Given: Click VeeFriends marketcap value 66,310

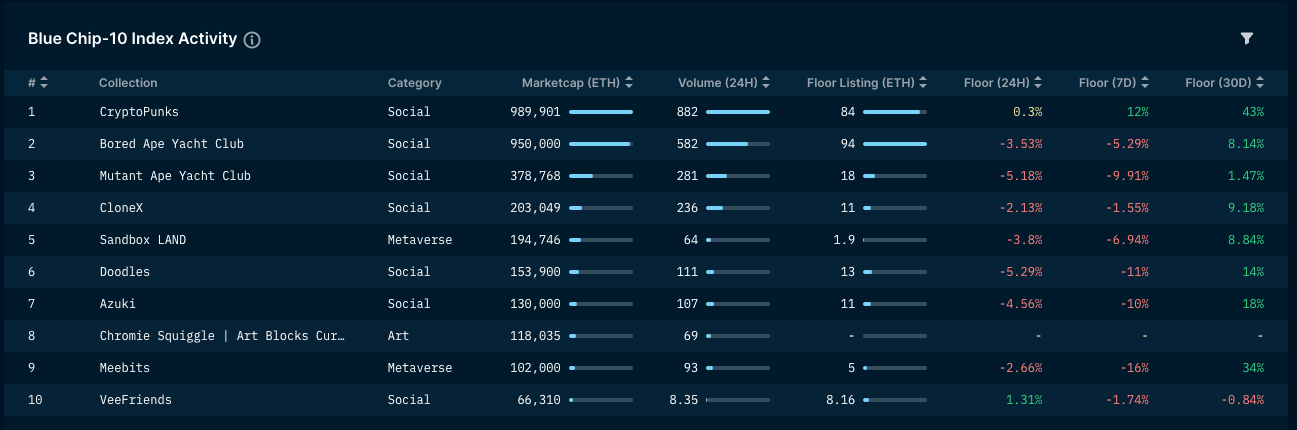Looking at the screenshot, I should [538, 400].
